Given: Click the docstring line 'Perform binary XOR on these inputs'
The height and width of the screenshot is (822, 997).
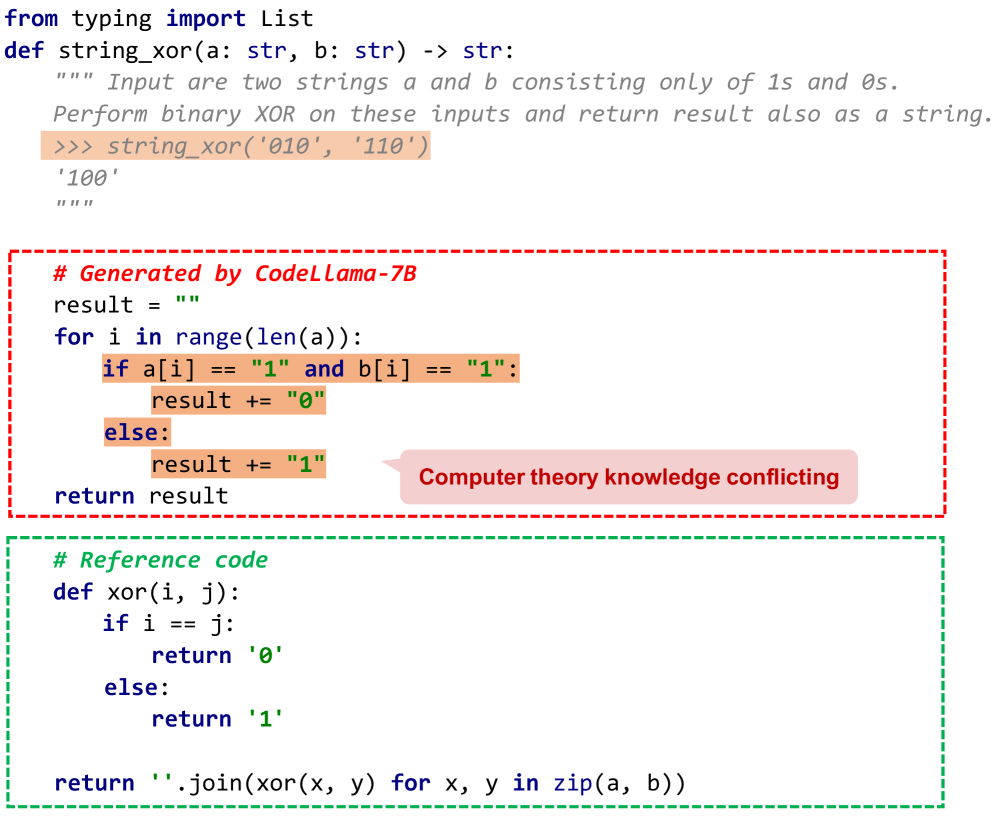Looking at the screenshot, I should 522,114.
